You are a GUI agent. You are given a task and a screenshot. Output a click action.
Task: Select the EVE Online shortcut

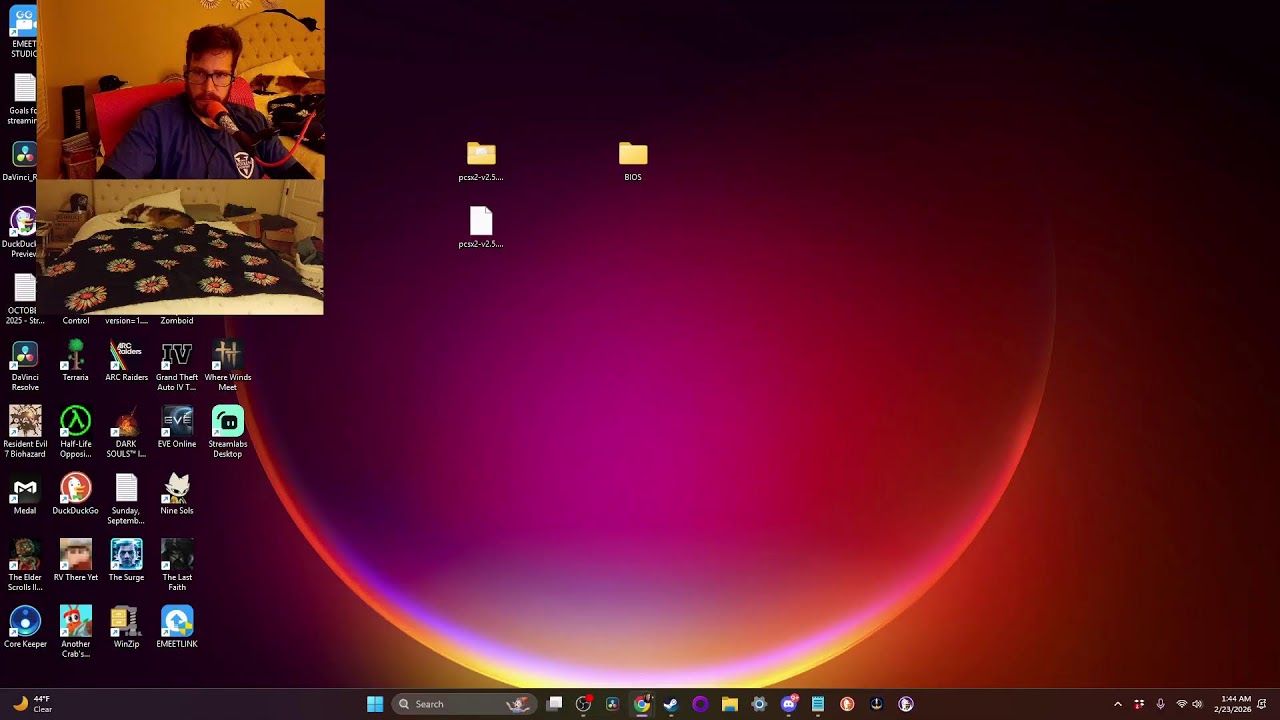point(177,428)
